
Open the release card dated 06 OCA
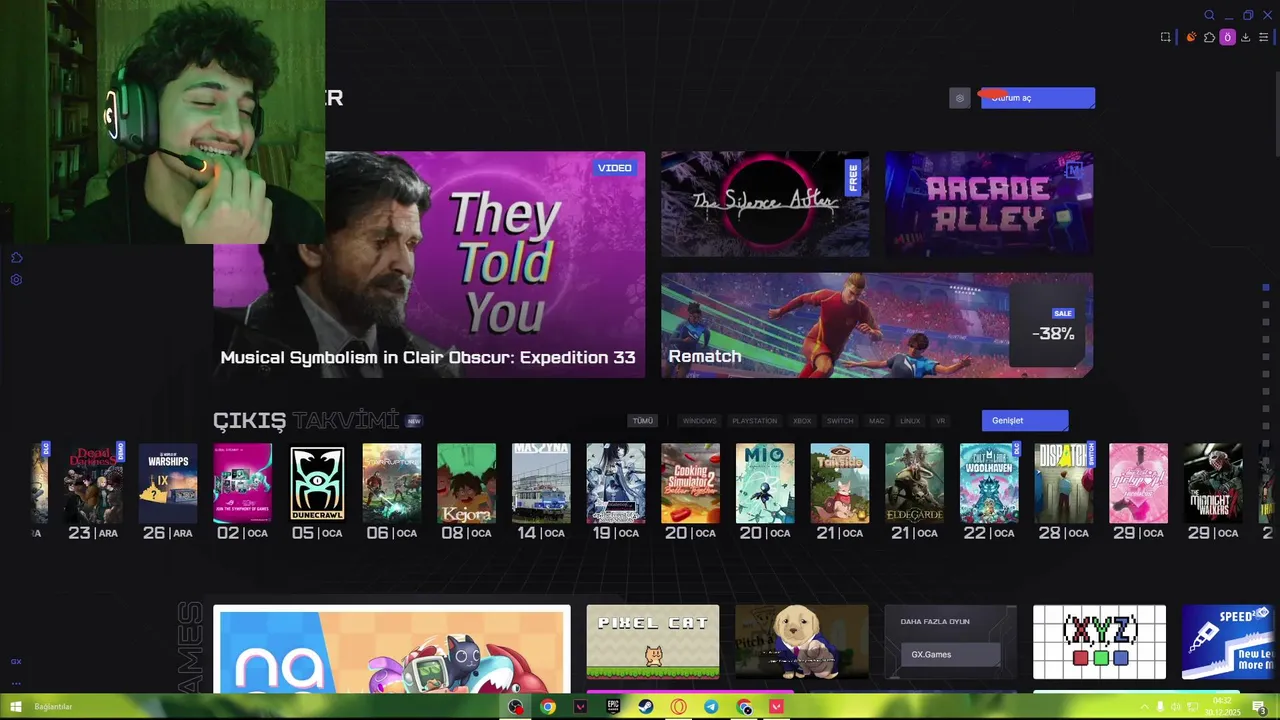pyautogui.click(x=392, y=483)
